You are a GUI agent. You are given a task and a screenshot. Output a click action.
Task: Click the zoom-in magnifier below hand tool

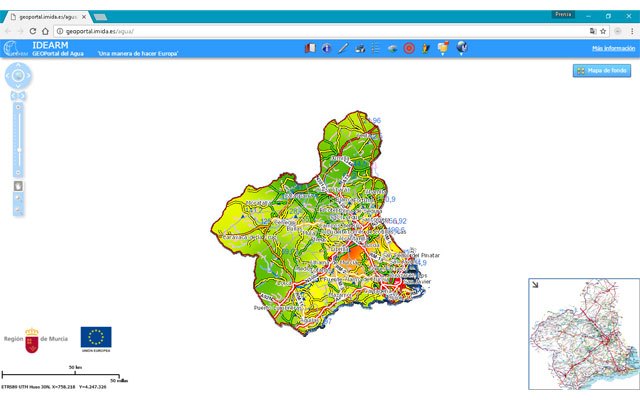pos(18,198)
